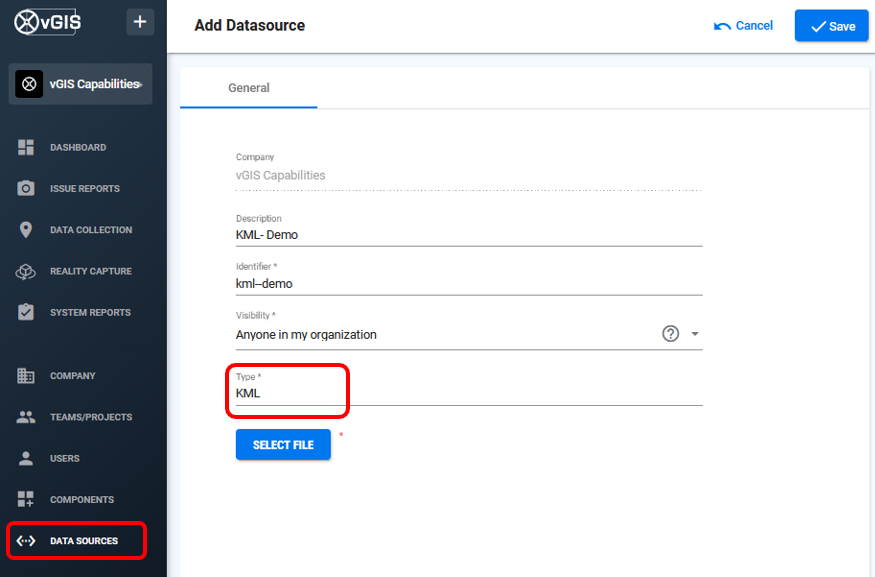
Task: Click the System Reports clipboard icon
Action: pos(26,312)
